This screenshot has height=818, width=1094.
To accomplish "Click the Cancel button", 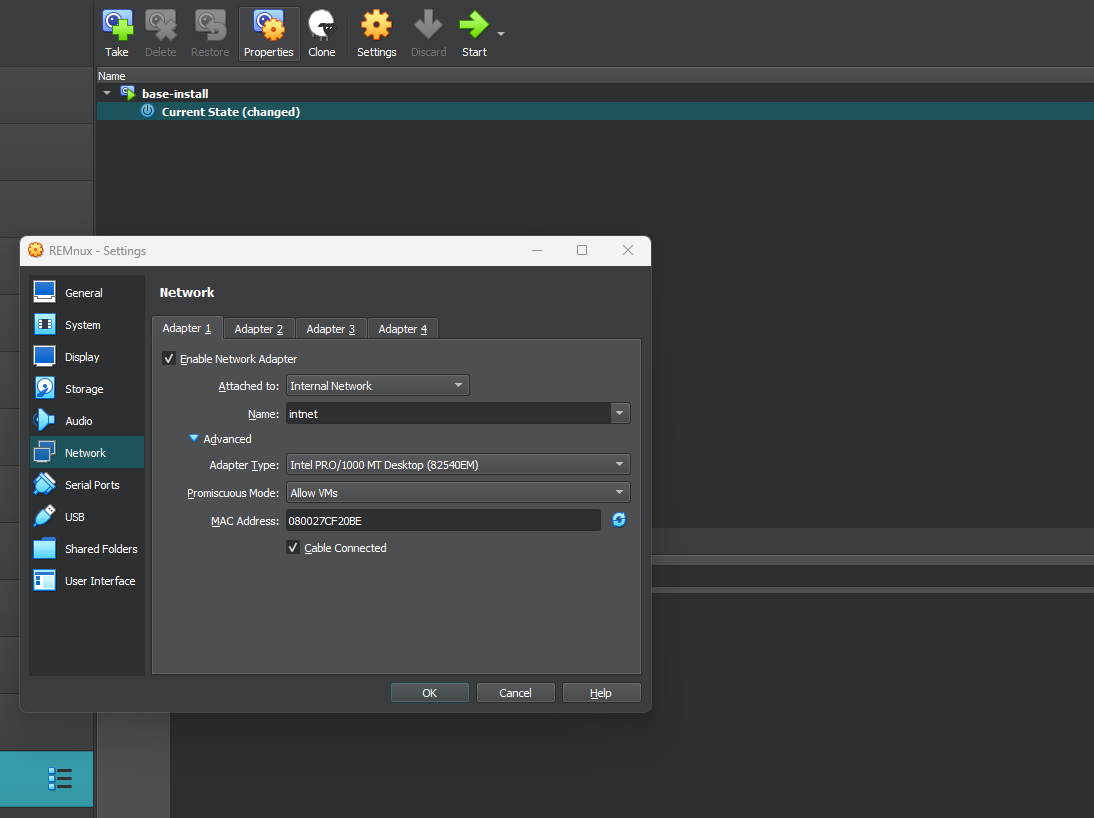I will (x=515, y=693).
